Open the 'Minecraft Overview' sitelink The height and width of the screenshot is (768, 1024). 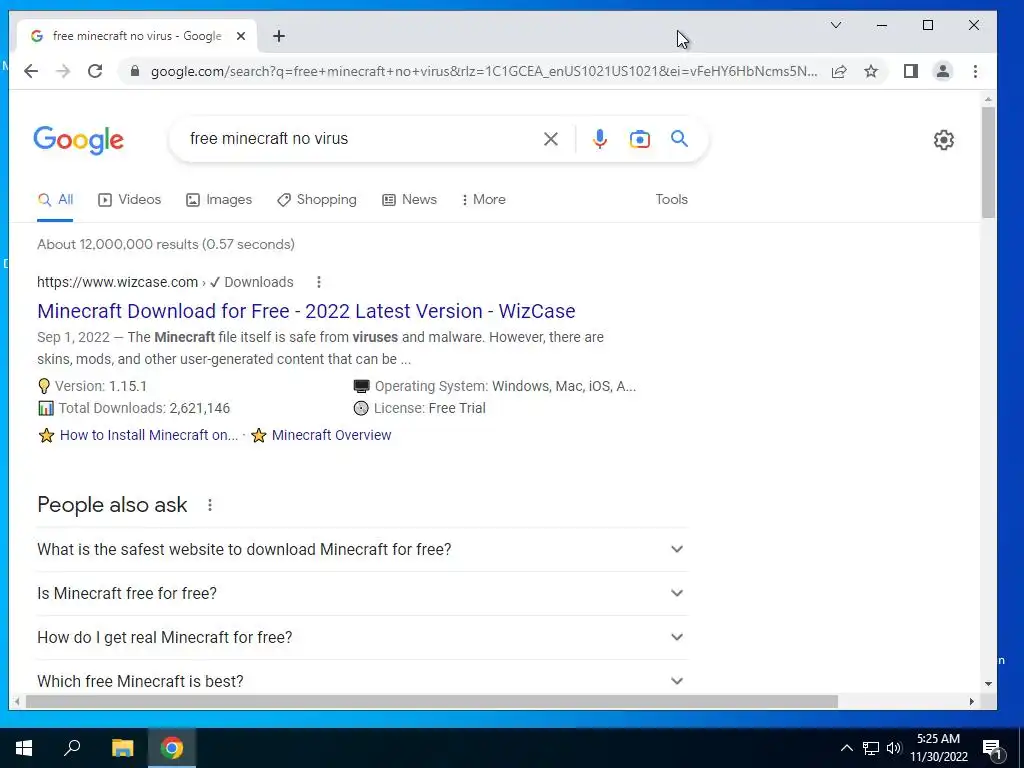point(331,436)
